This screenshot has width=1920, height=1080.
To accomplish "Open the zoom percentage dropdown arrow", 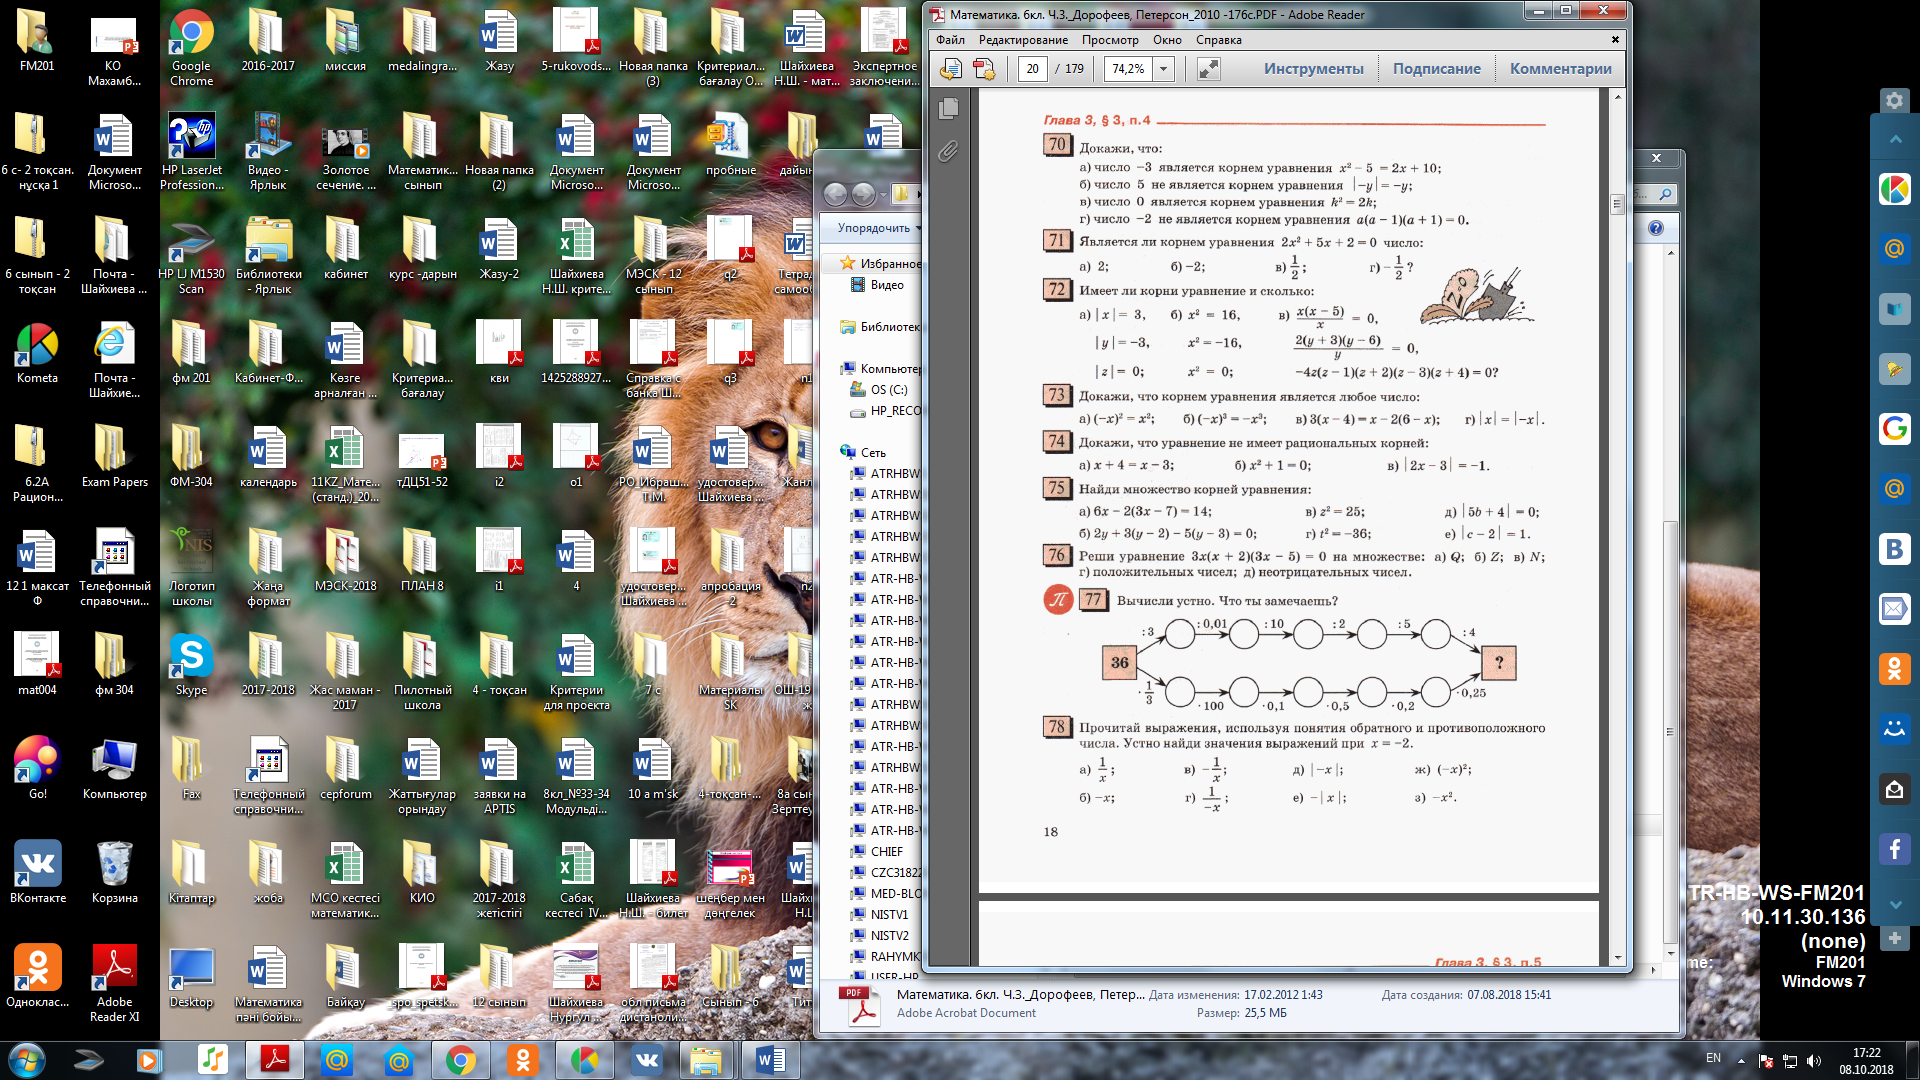I will click(1163, 68).
